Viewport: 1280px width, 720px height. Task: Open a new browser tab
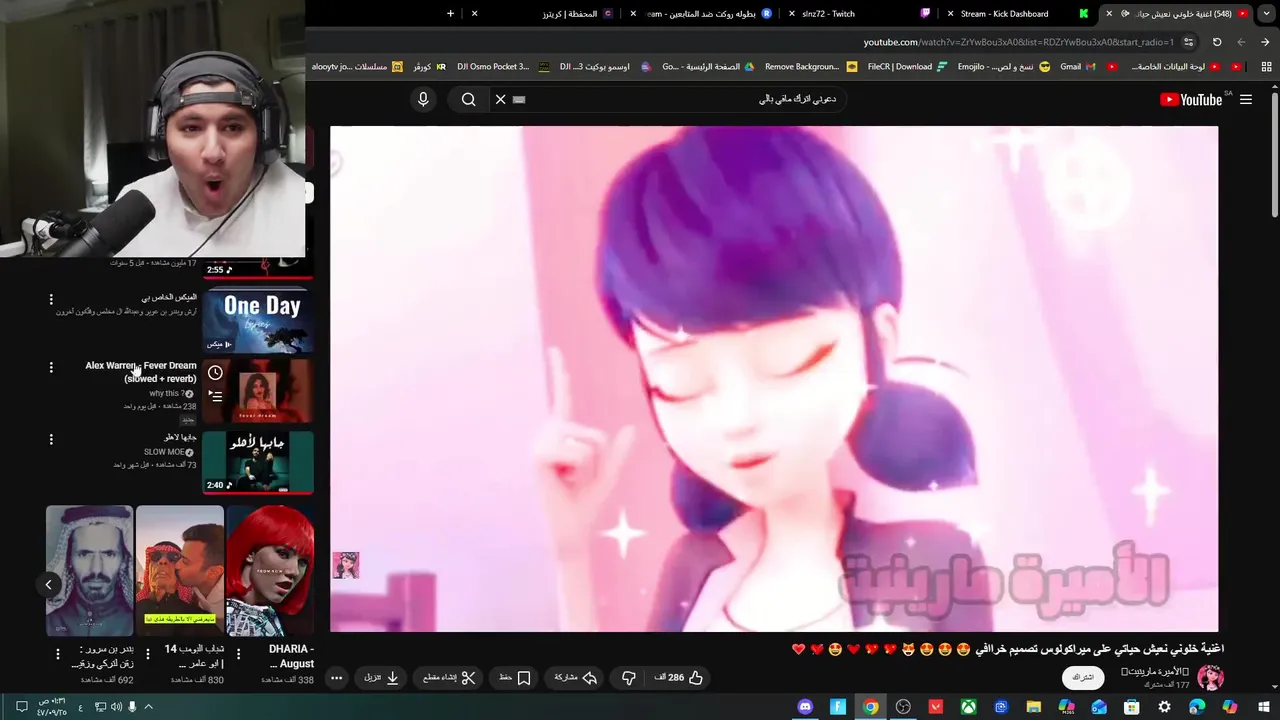point(450,14)
